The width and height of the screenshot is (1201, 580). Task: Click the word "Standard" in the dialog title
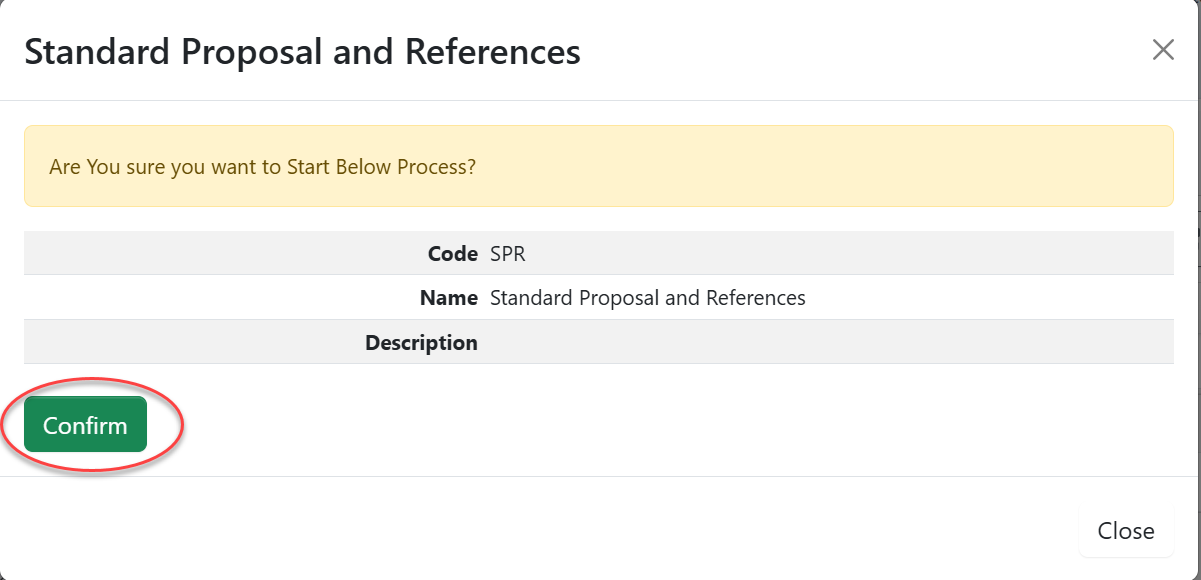(95, 51)
